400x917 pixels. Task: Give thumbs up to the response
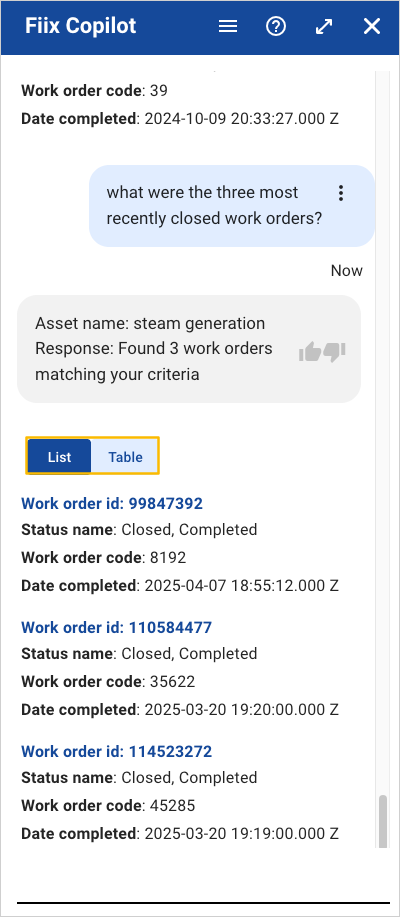pos(310,351)
